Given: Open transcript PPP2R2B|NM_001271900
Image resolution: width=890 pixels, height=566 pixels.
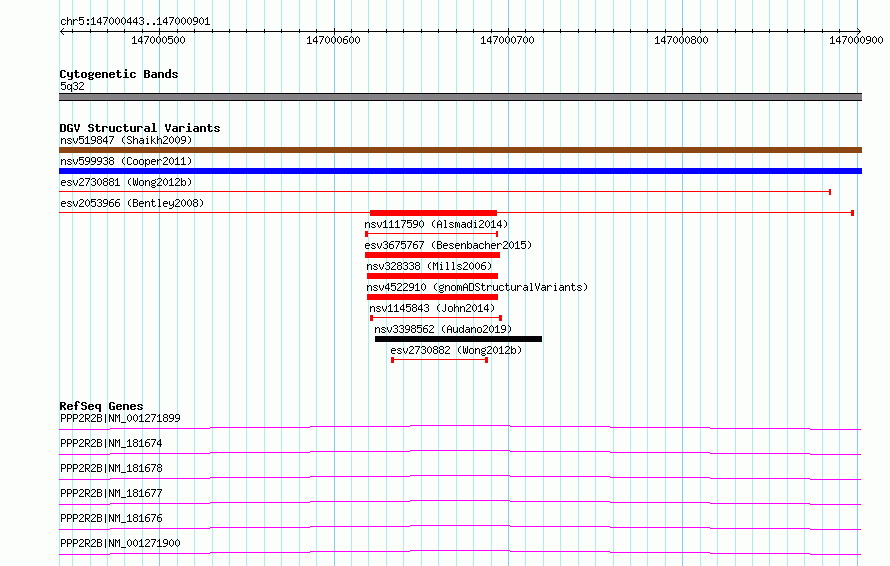Looking at the screenshot, I should (120, 543).
